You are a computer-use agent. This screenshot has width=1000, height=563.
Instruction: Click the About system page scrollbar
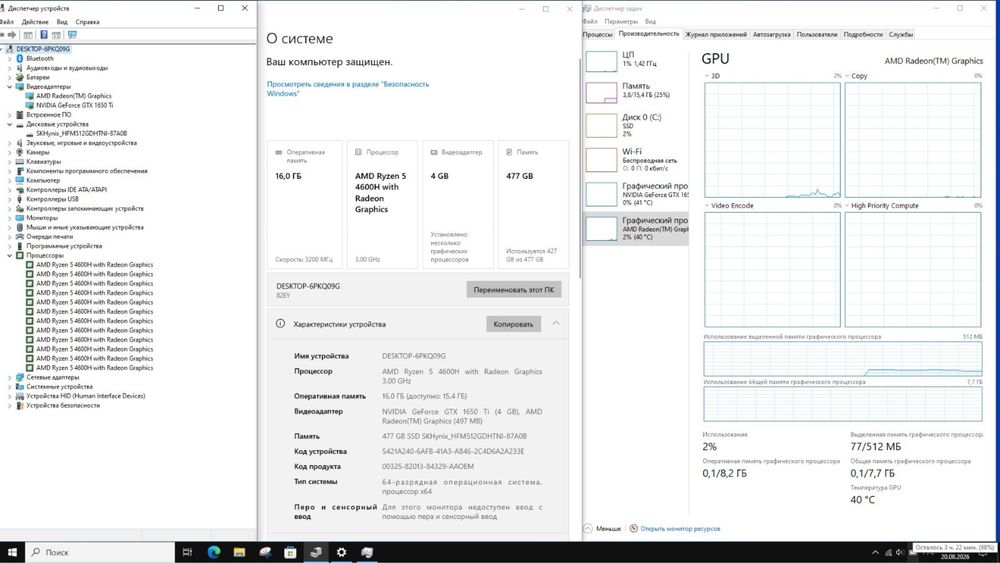pyautogui.click(x=580, y=169)
